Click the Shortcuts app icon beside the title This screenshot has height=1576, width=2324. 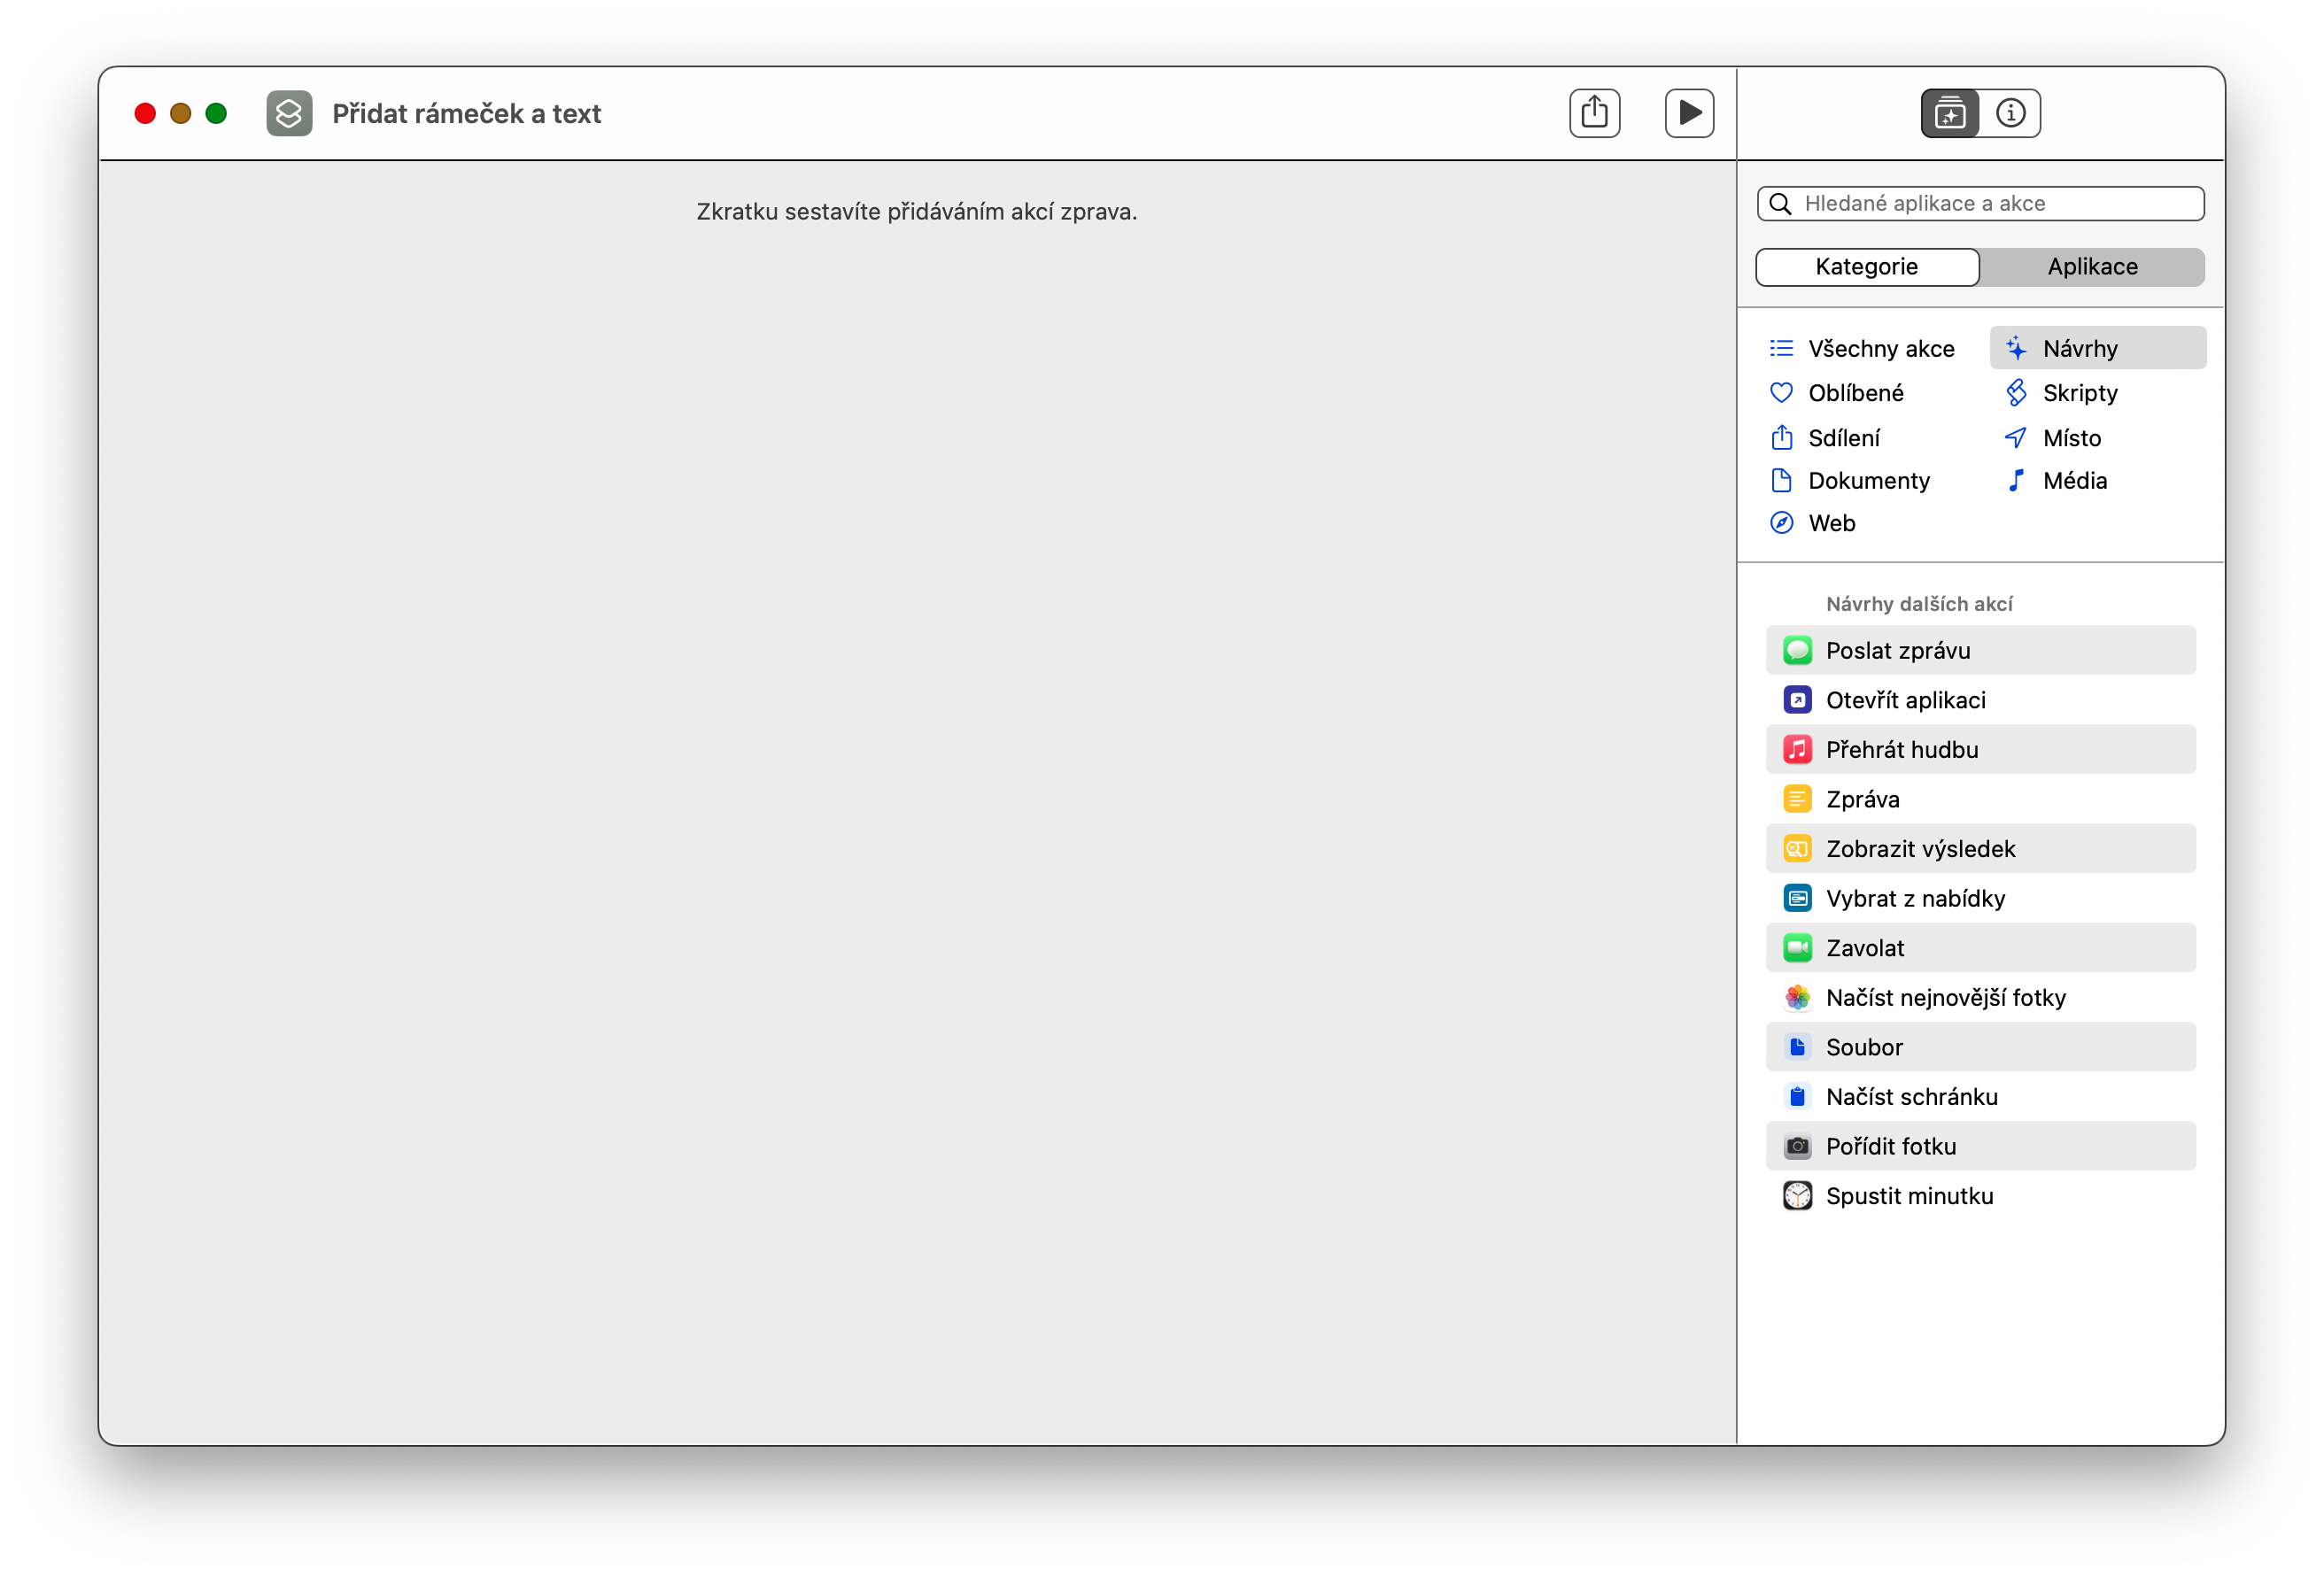289,113
